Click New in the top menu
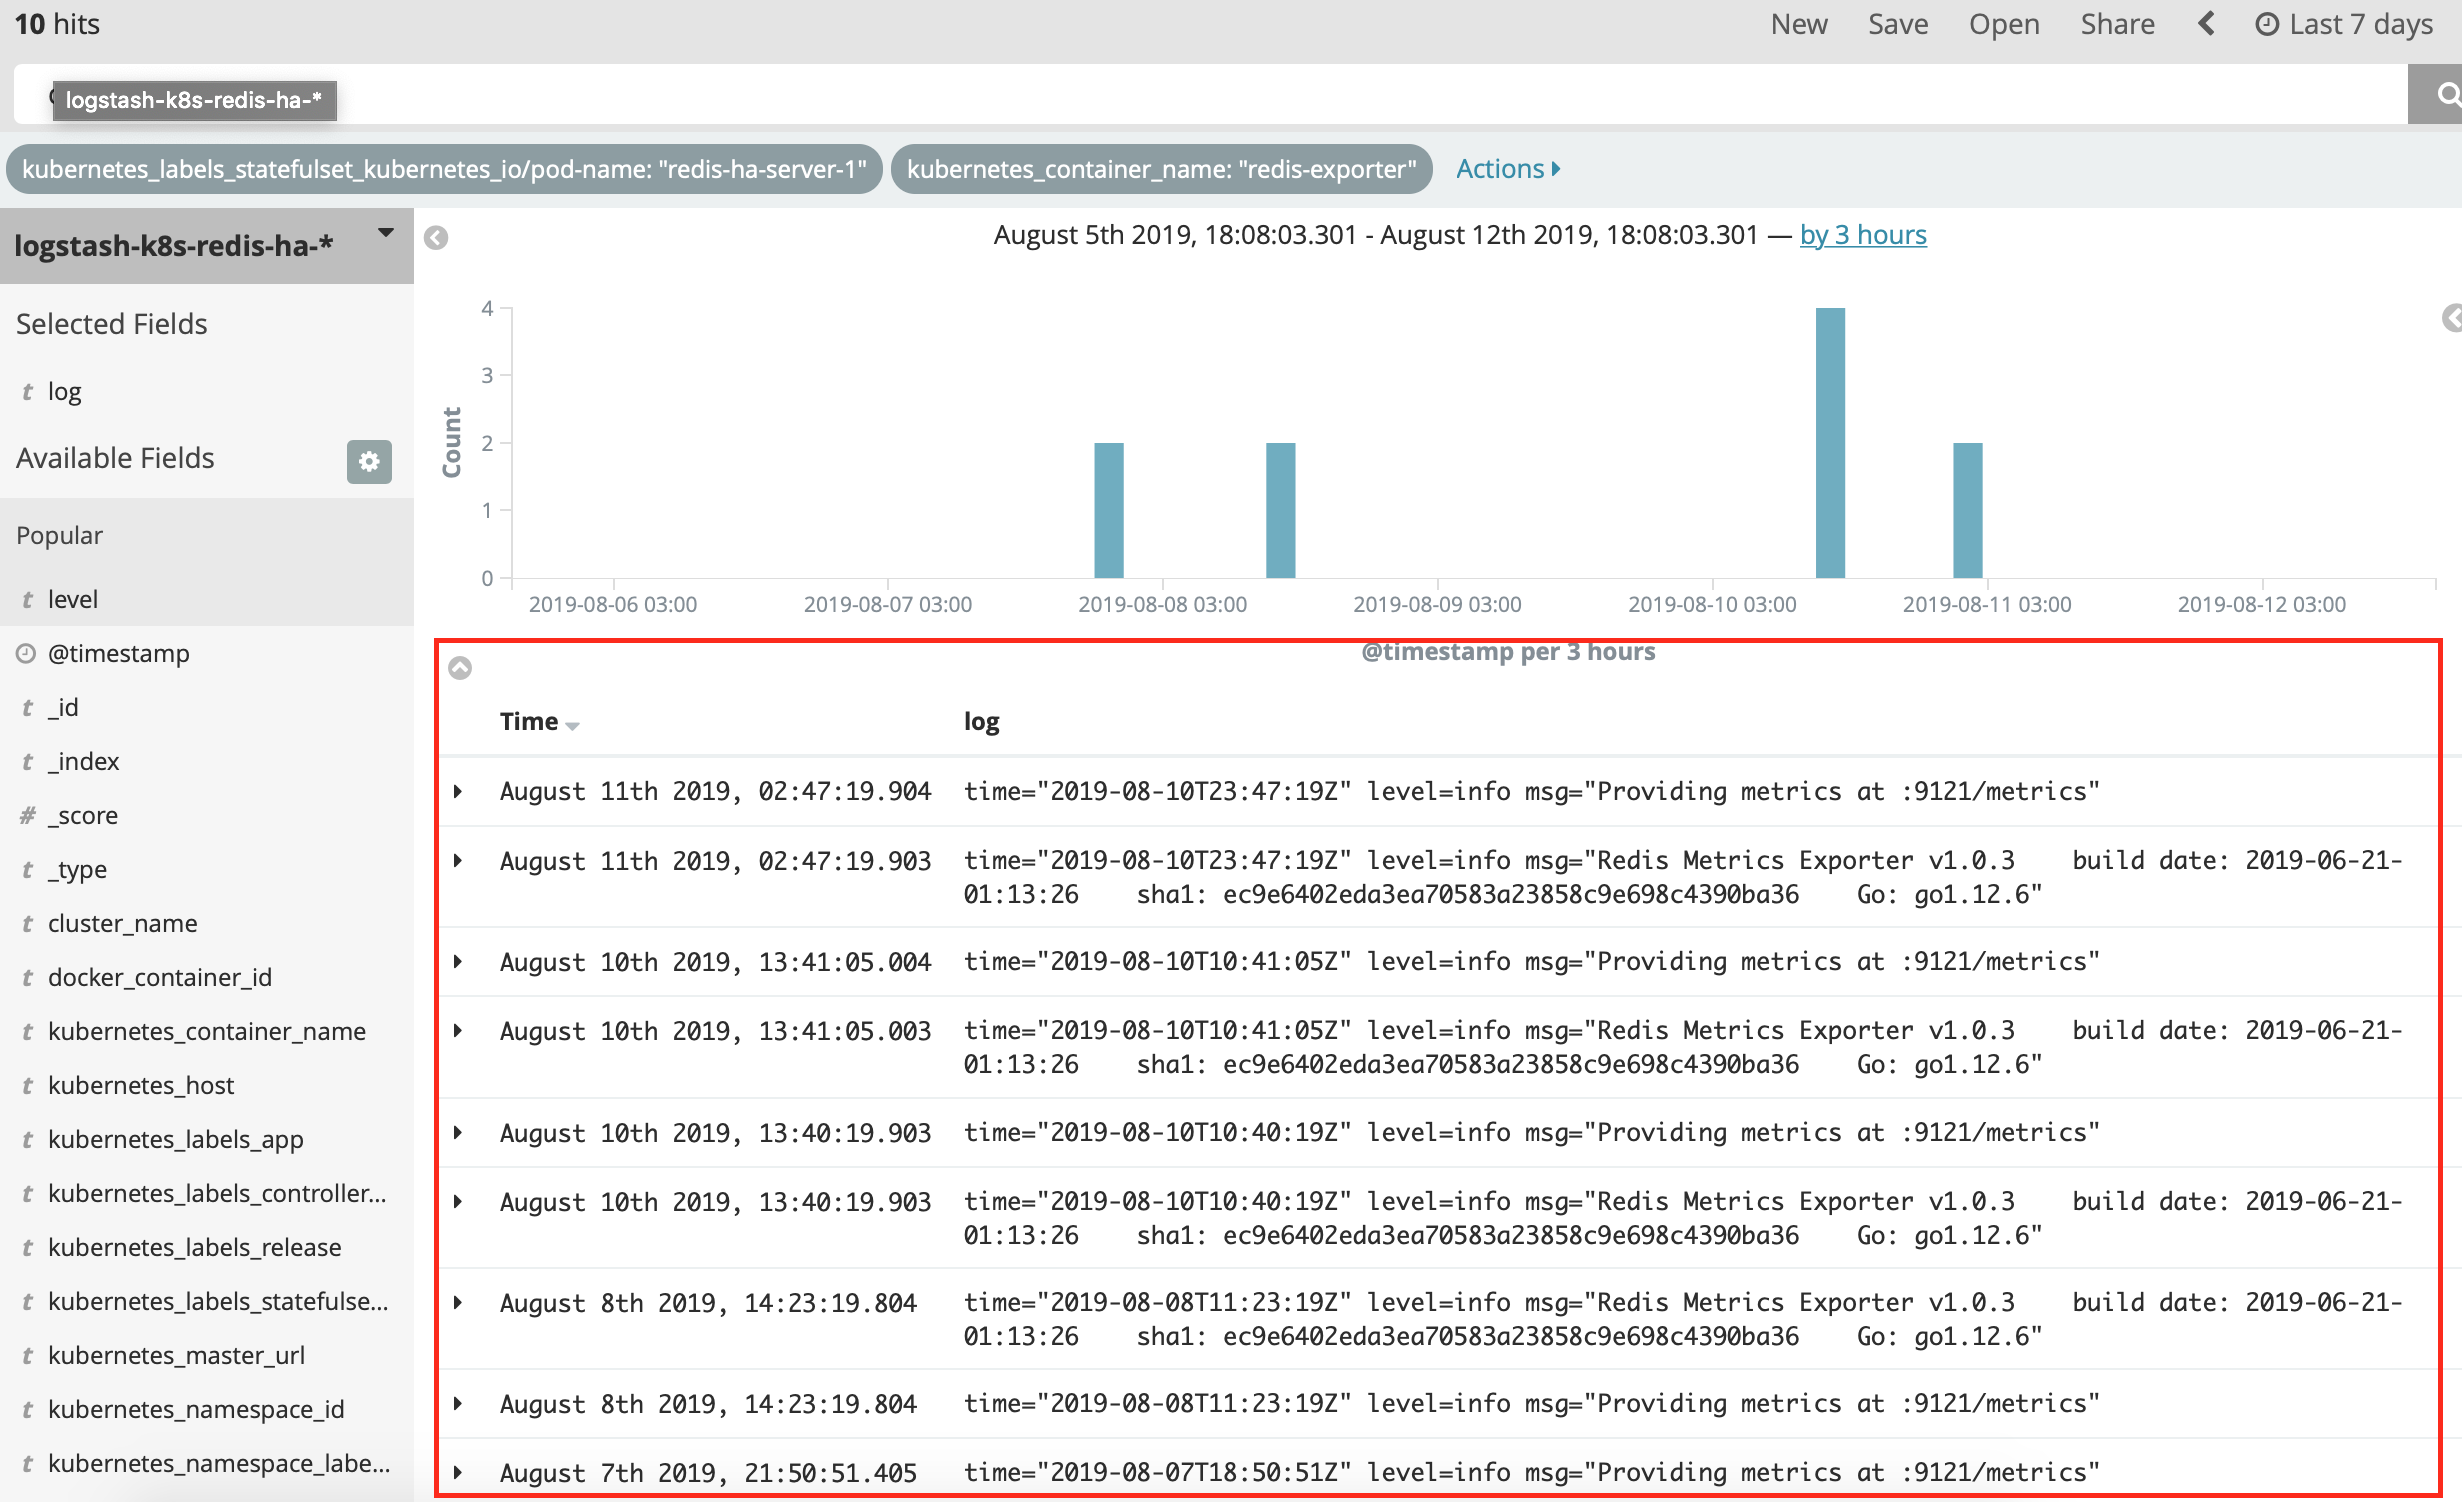The height and width of the screenshot is (1502, 2462). coord(1798,23)
